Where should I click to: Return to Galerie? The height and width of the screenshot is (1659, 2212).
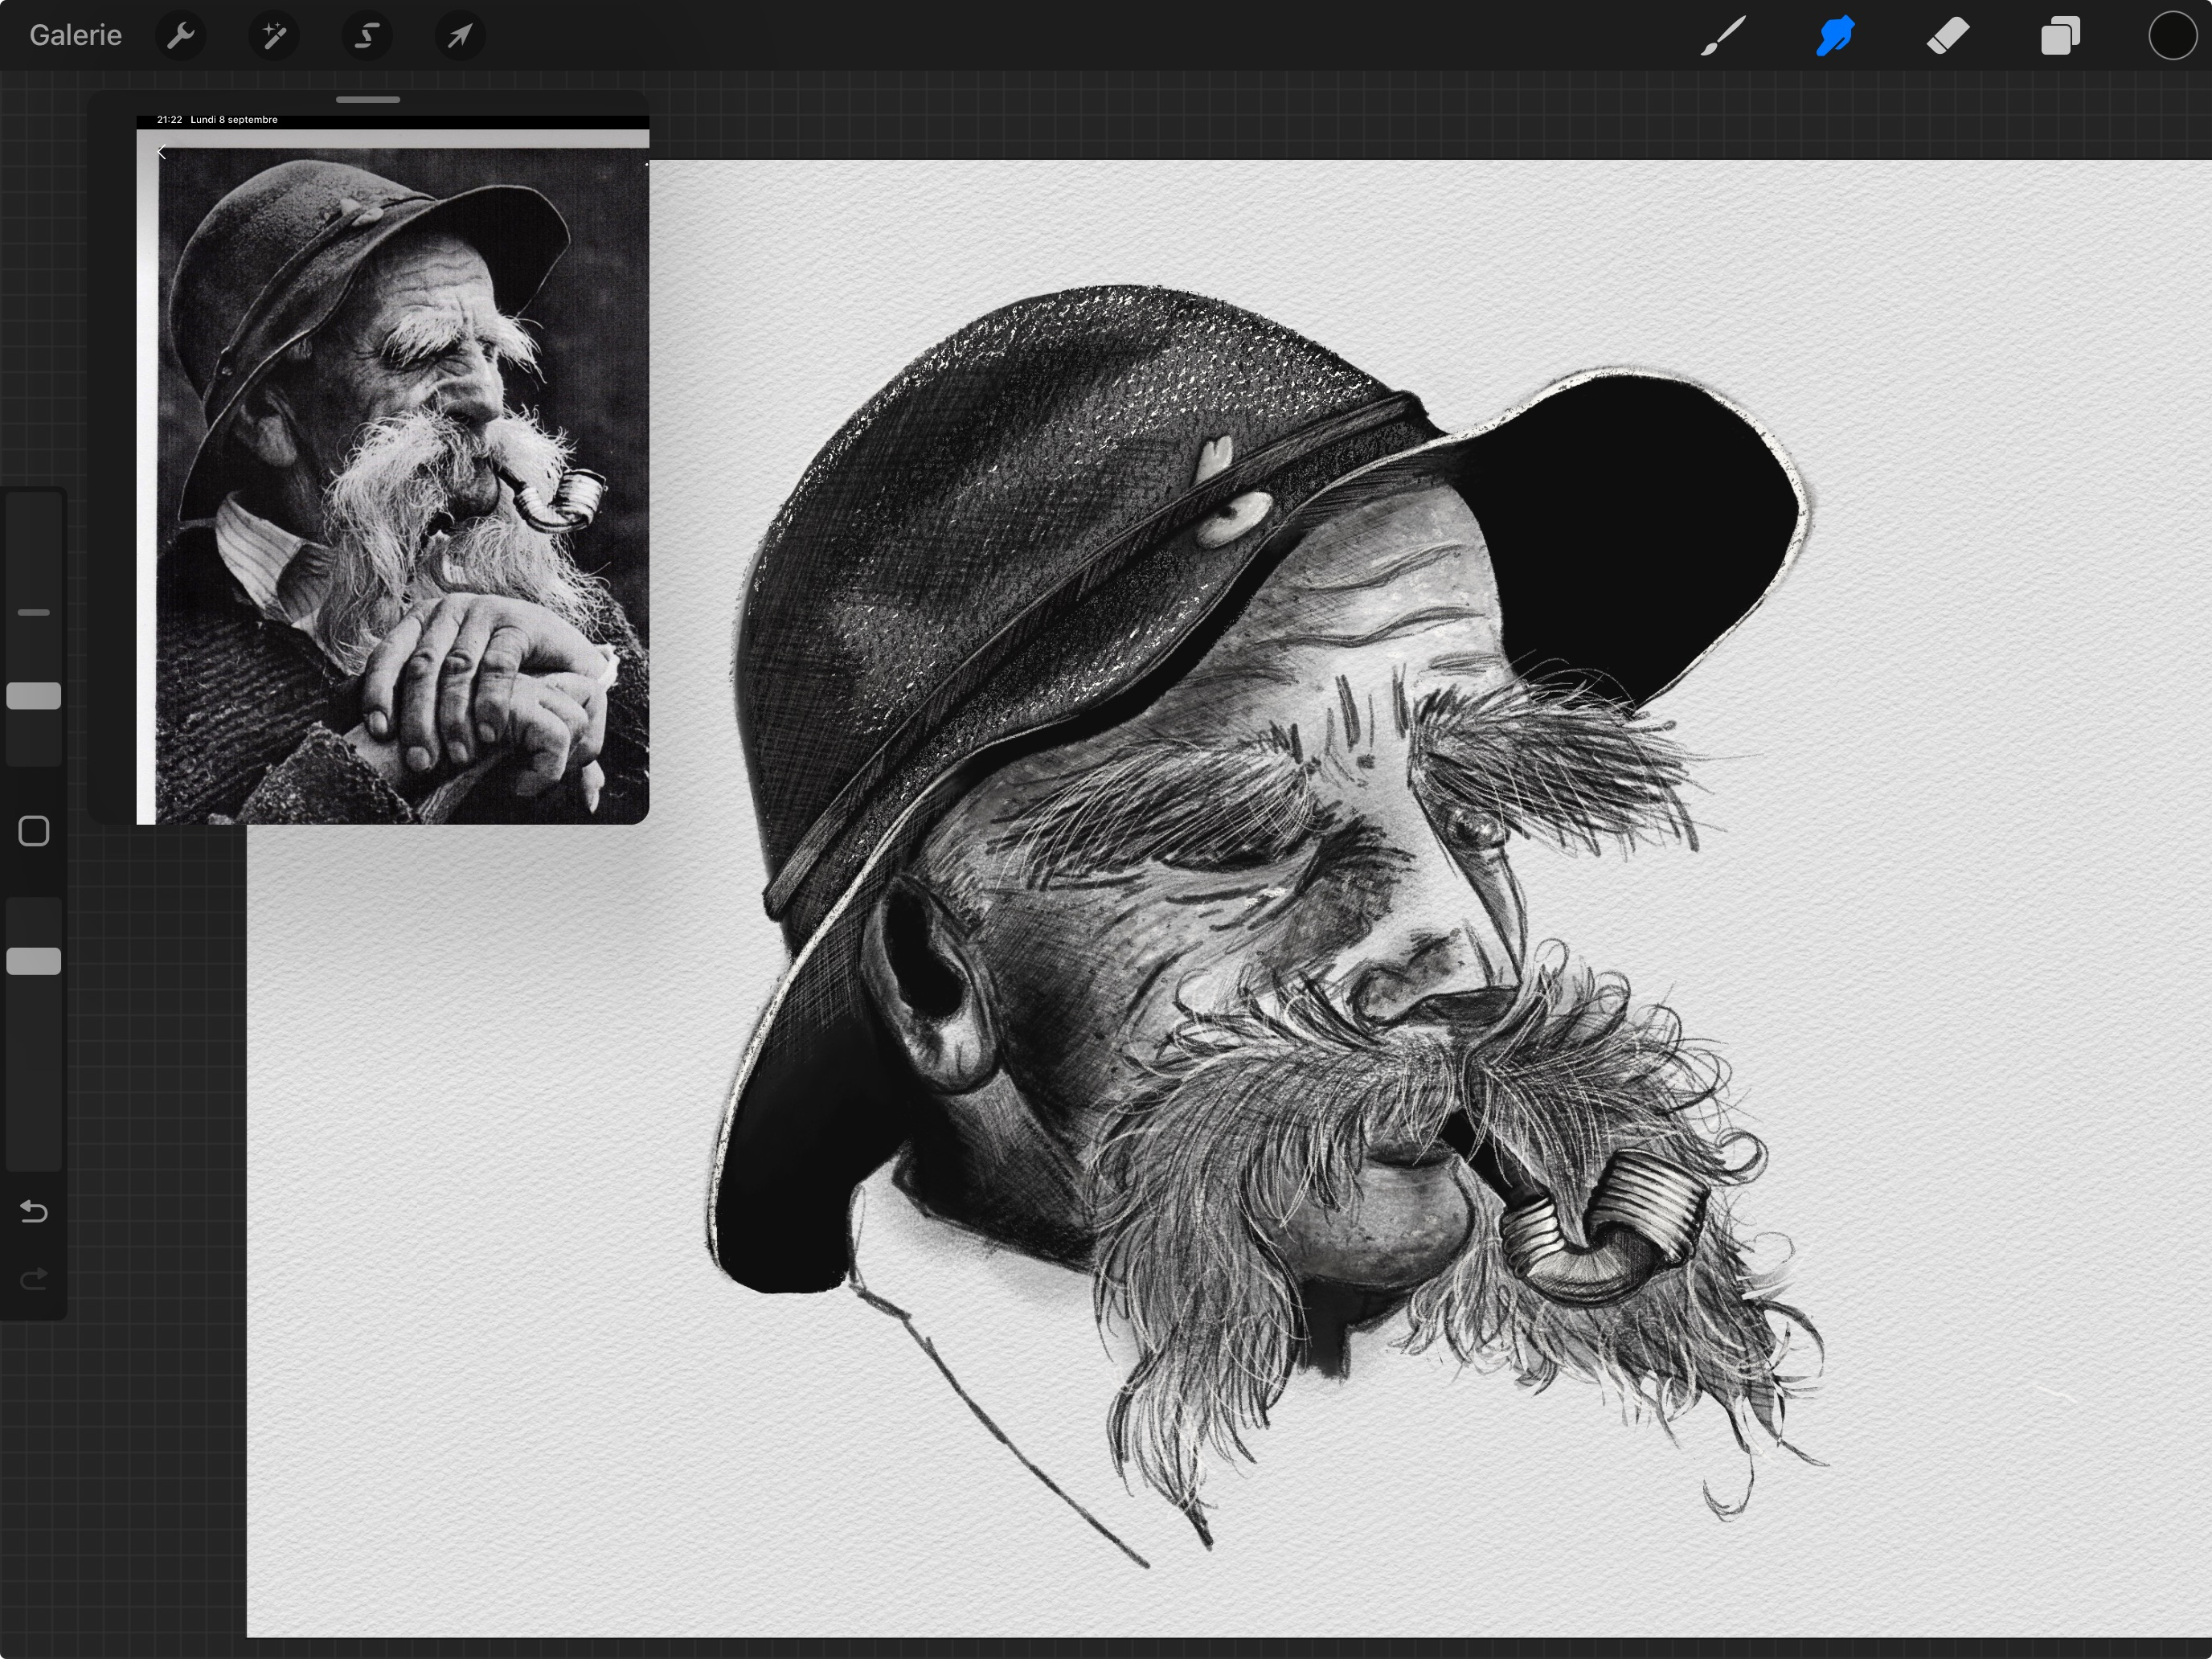pyautogui.click(x=75, y=36)
